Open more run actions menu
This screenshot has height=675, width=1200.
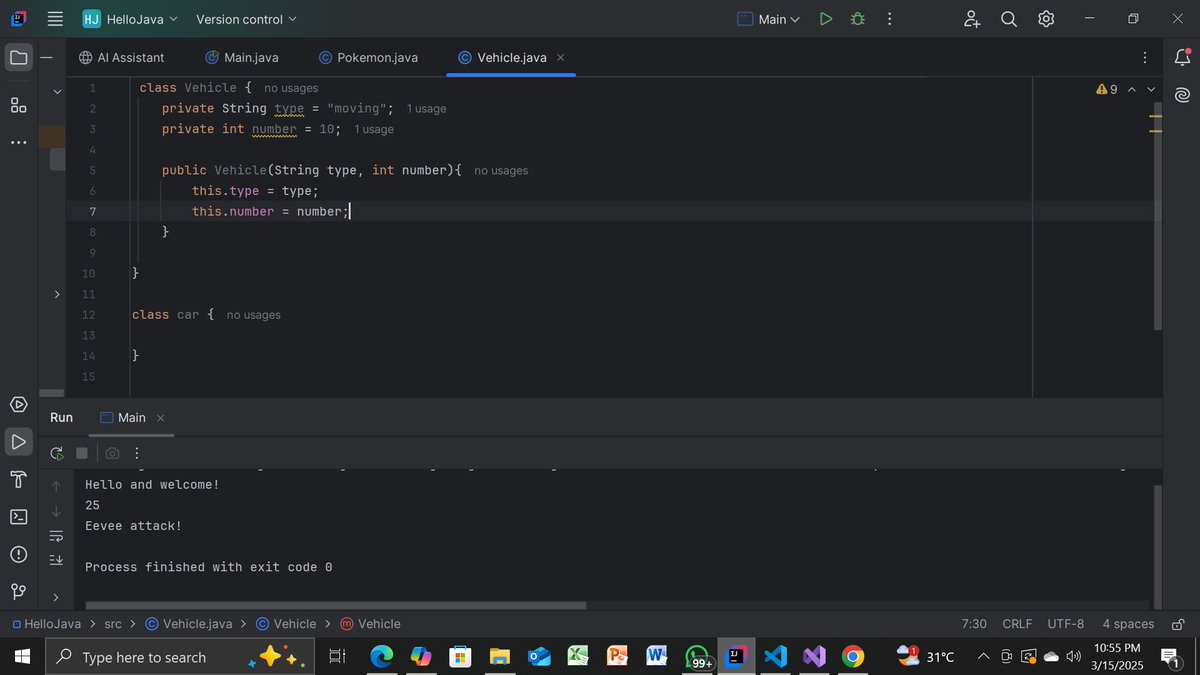(889, 19)
